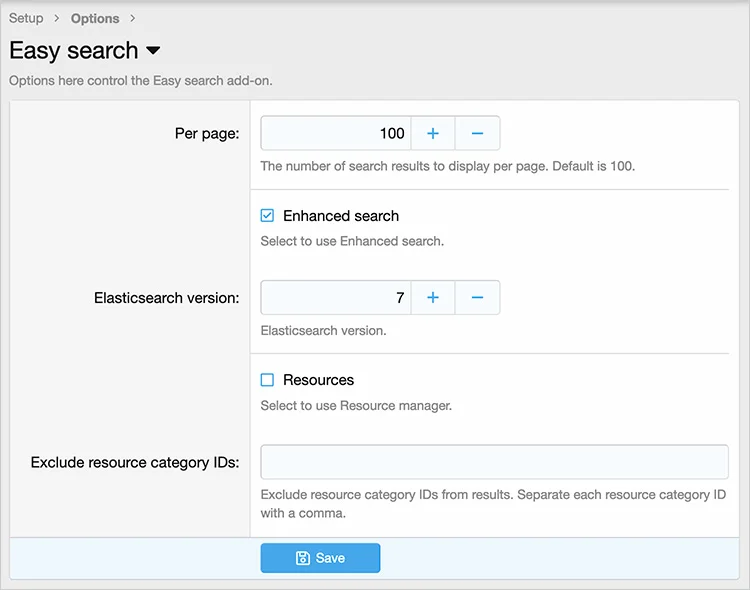
Task: Uncheck the Enhanced search checkbox
Action: pos(267,216)
